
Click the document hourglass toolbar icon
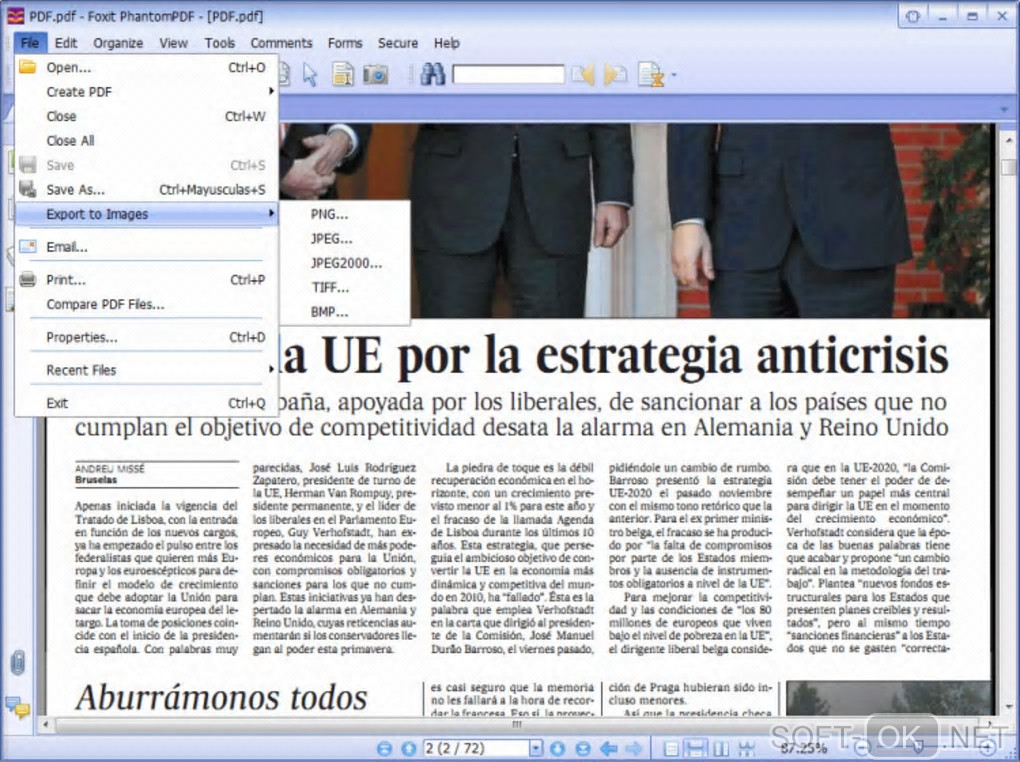pyautogui.click(x=651, y=75)
